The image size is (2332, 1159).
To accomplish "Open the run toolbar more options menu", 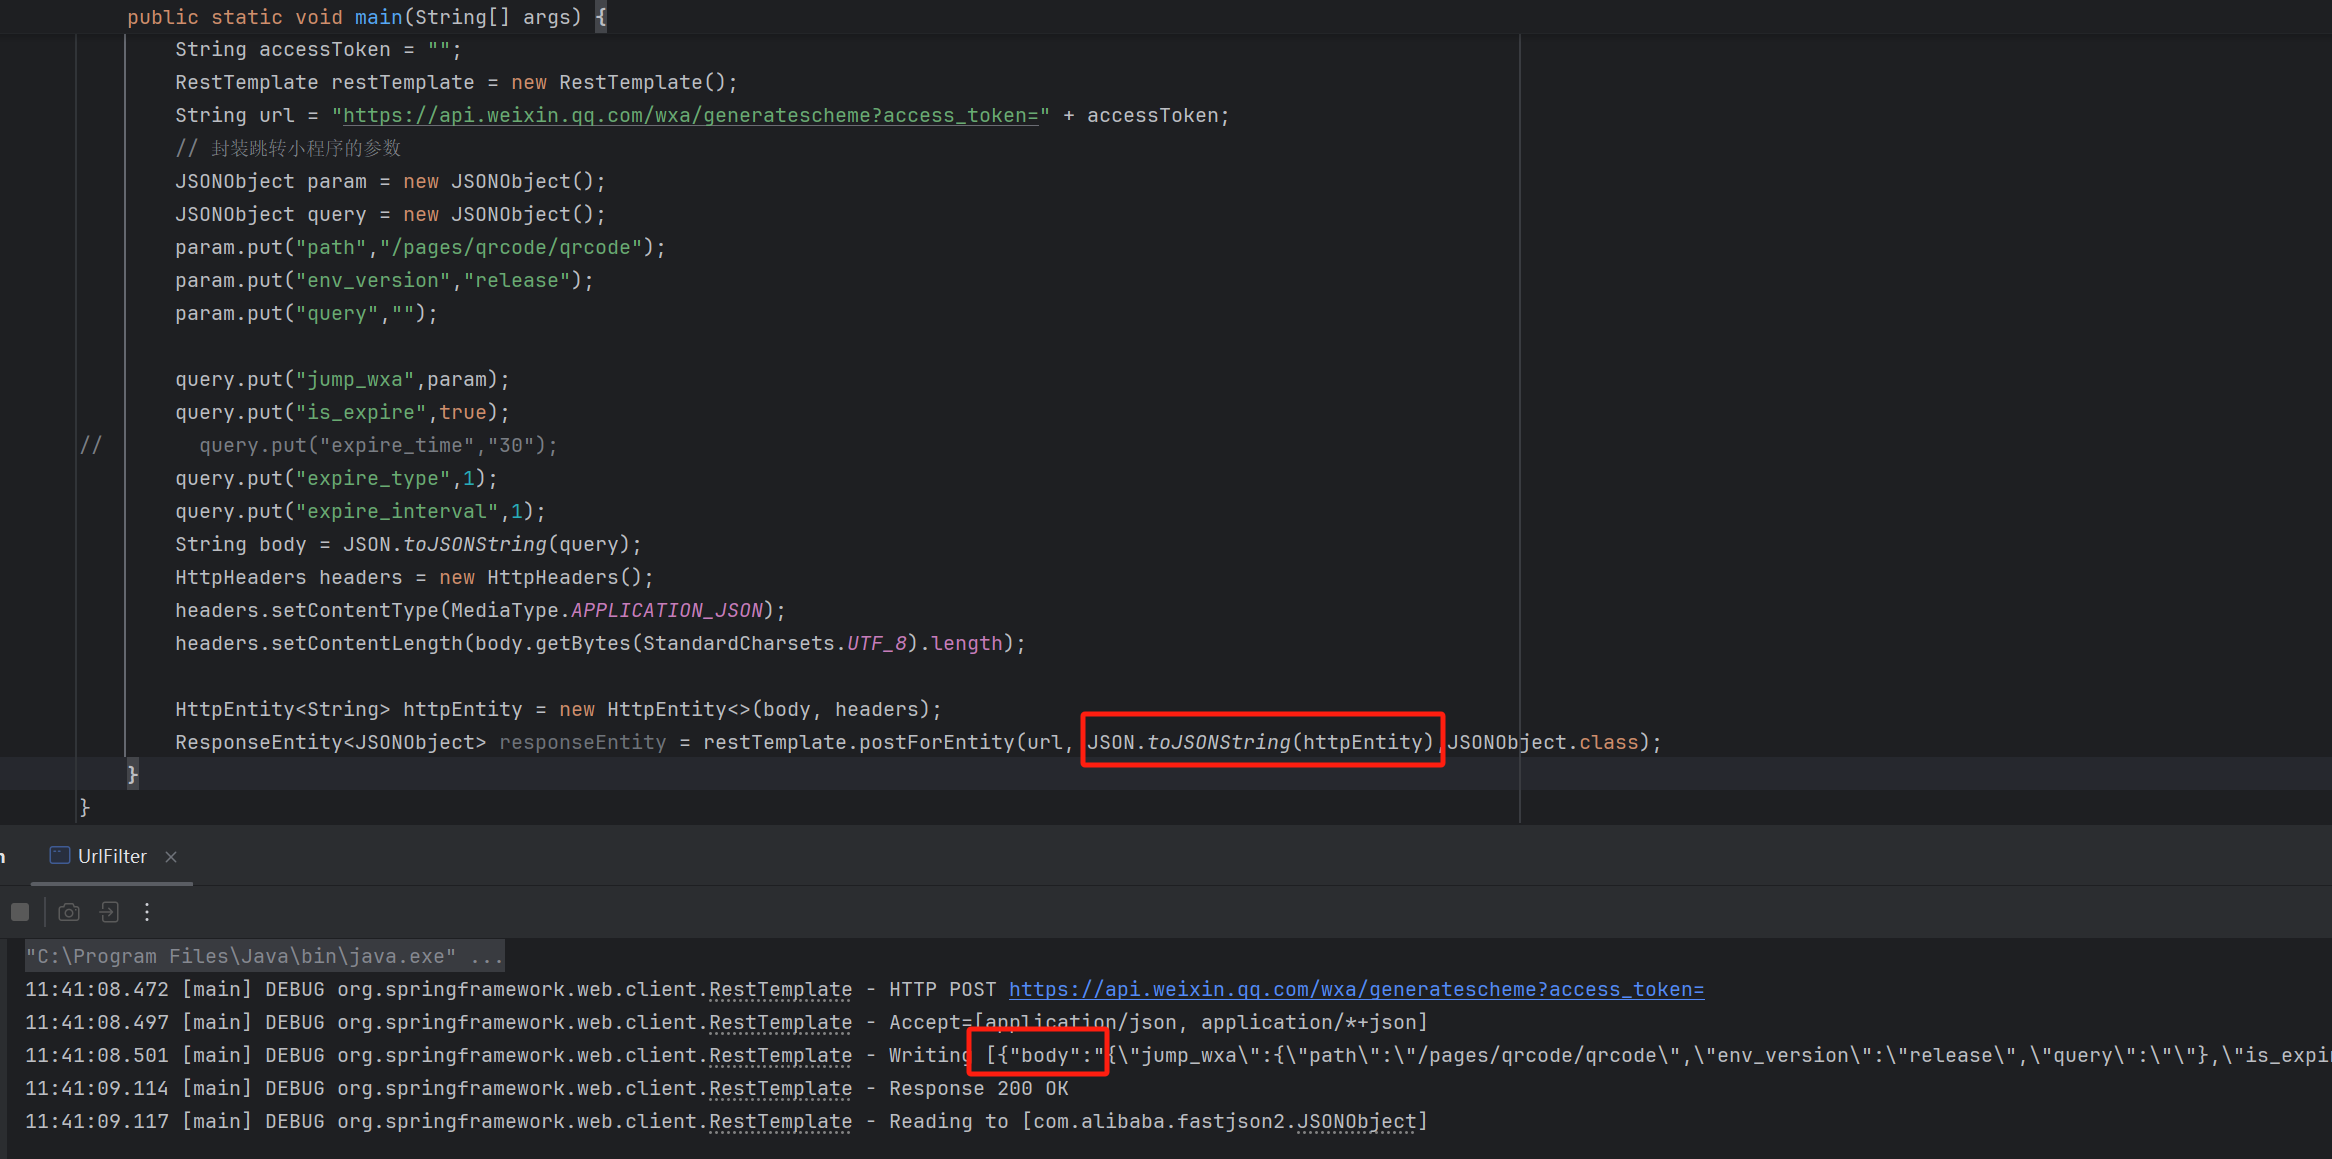I will [x=147, y=912].
